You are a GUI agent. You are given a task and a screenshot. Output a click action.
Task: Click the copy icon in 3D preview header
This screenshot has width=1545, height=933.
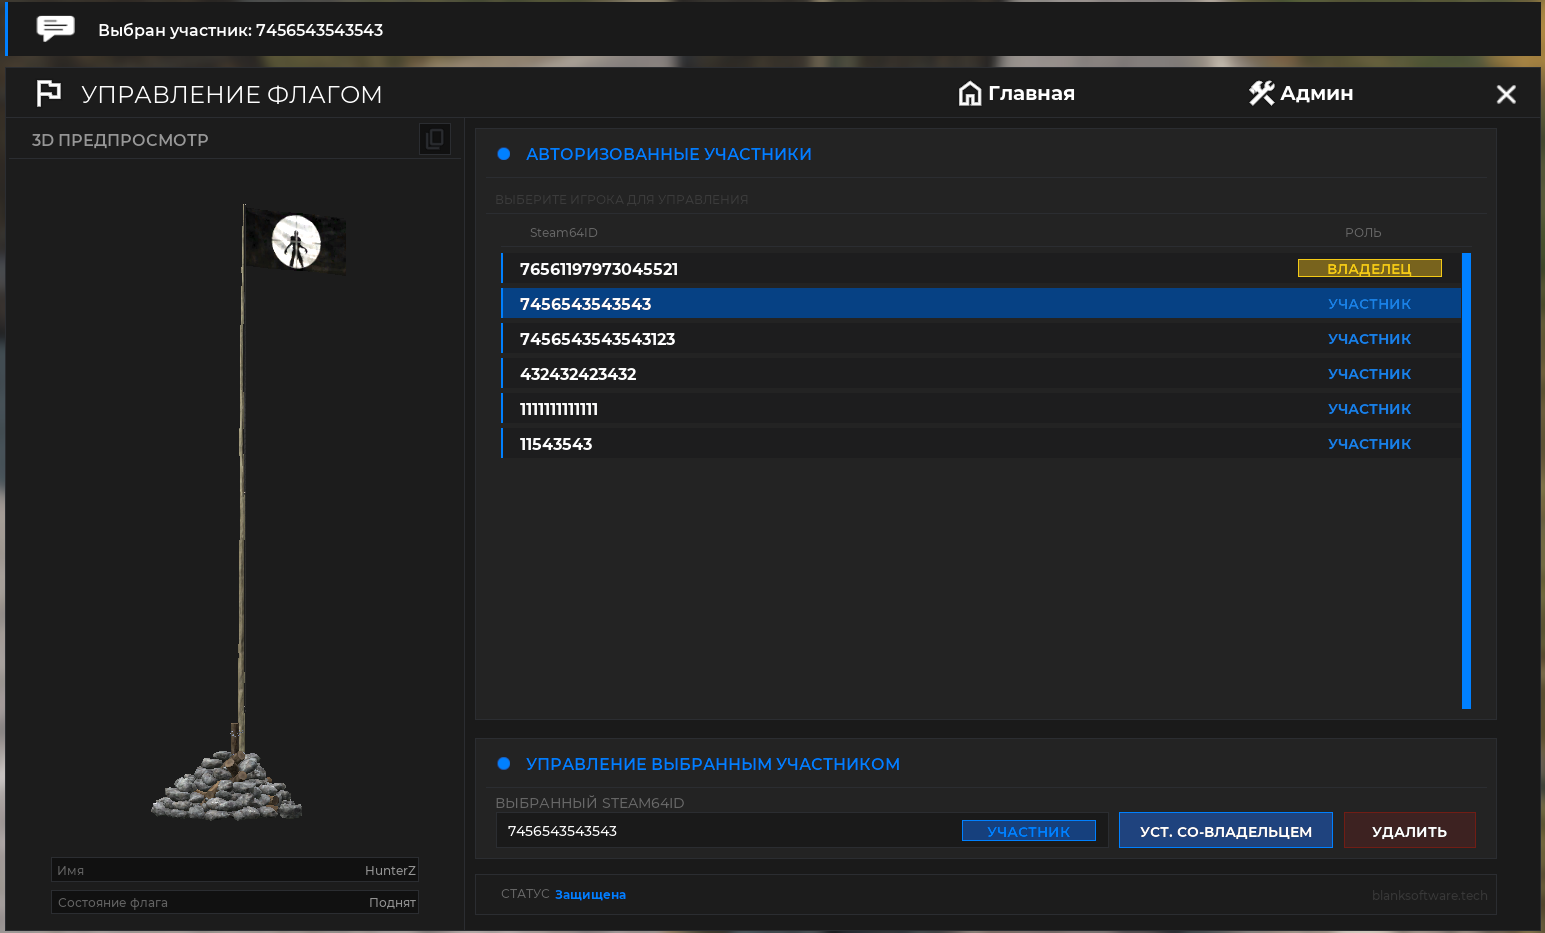coord(435,139)
